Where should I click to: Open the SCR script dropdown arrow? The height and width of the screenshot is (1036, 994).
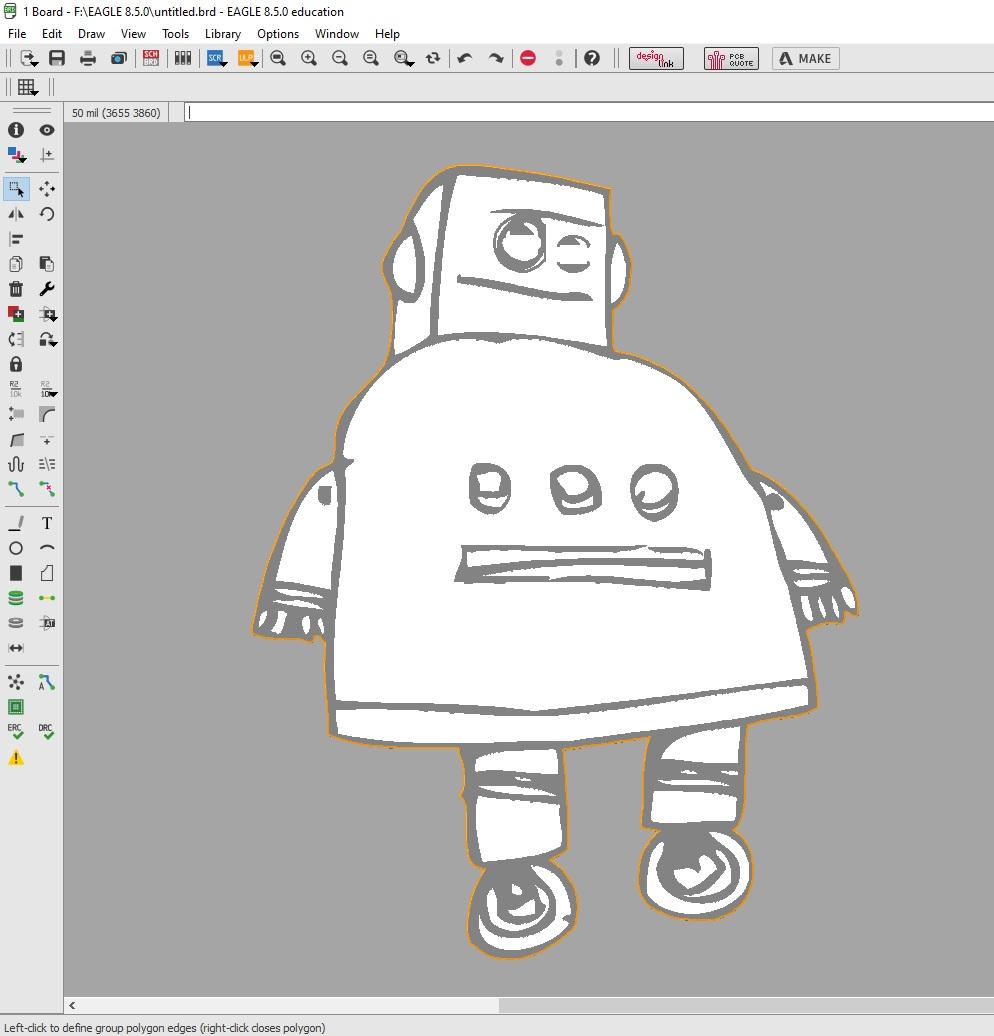click(x=224, y=64)
